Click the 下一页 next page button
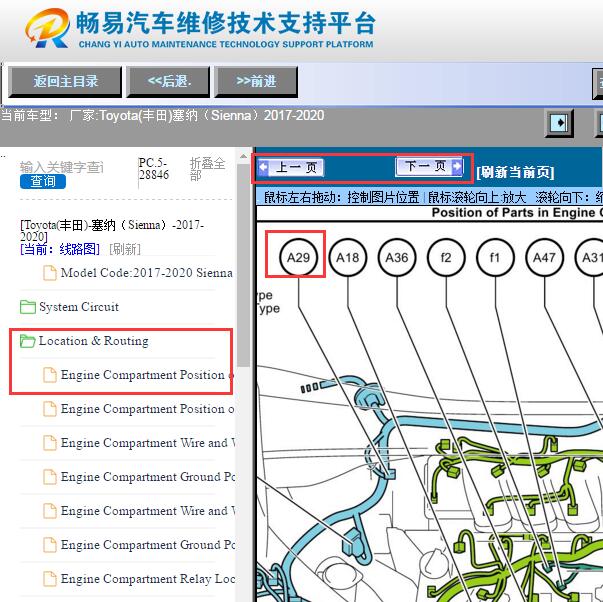The image size is (603, 602). coord(429,167)
